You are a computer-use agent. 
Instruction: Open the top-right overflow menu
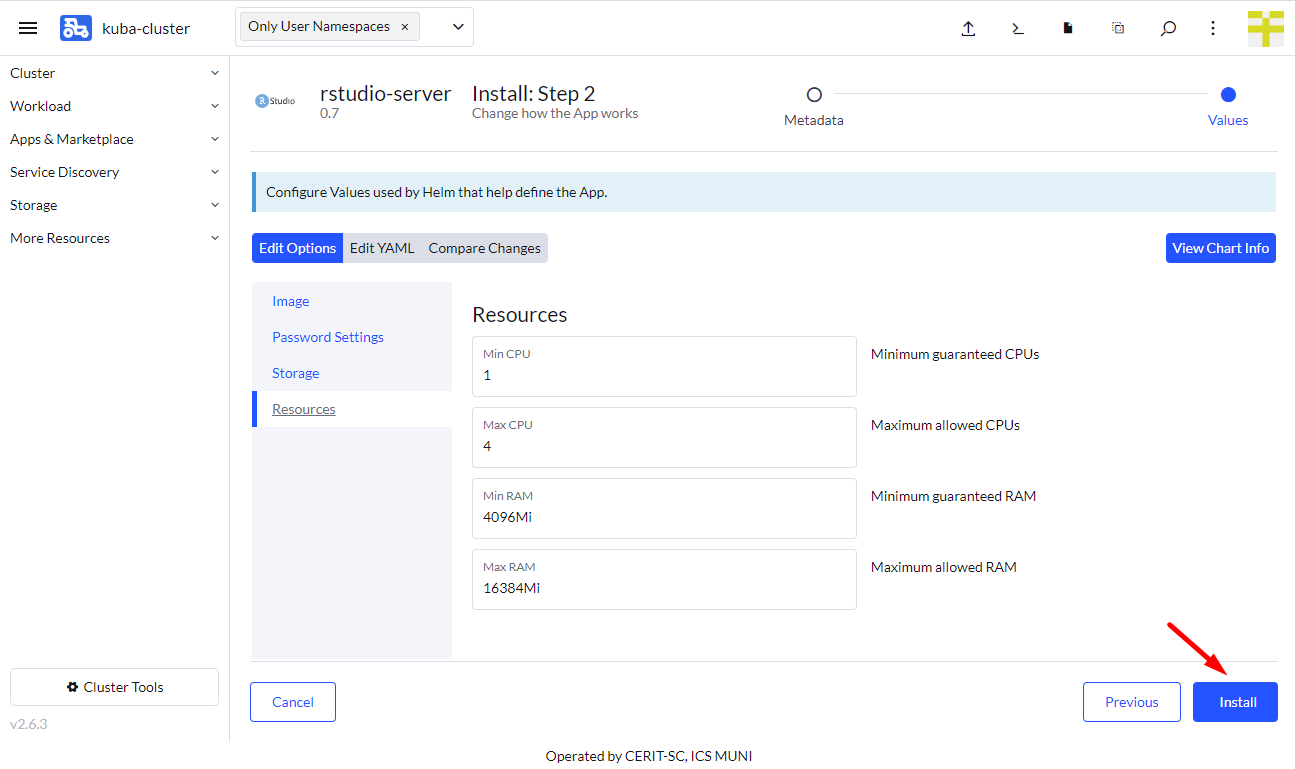(1212, 28)
